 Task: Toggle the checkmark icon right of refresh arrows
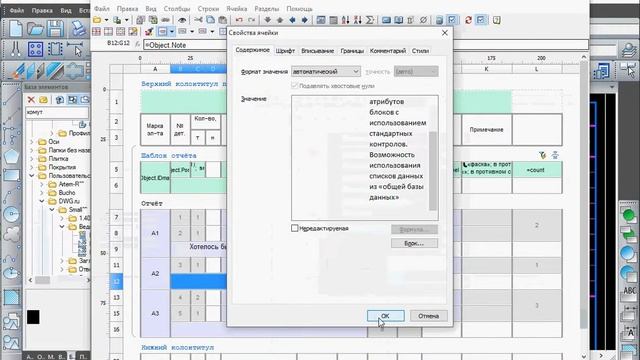pos(481,20)
